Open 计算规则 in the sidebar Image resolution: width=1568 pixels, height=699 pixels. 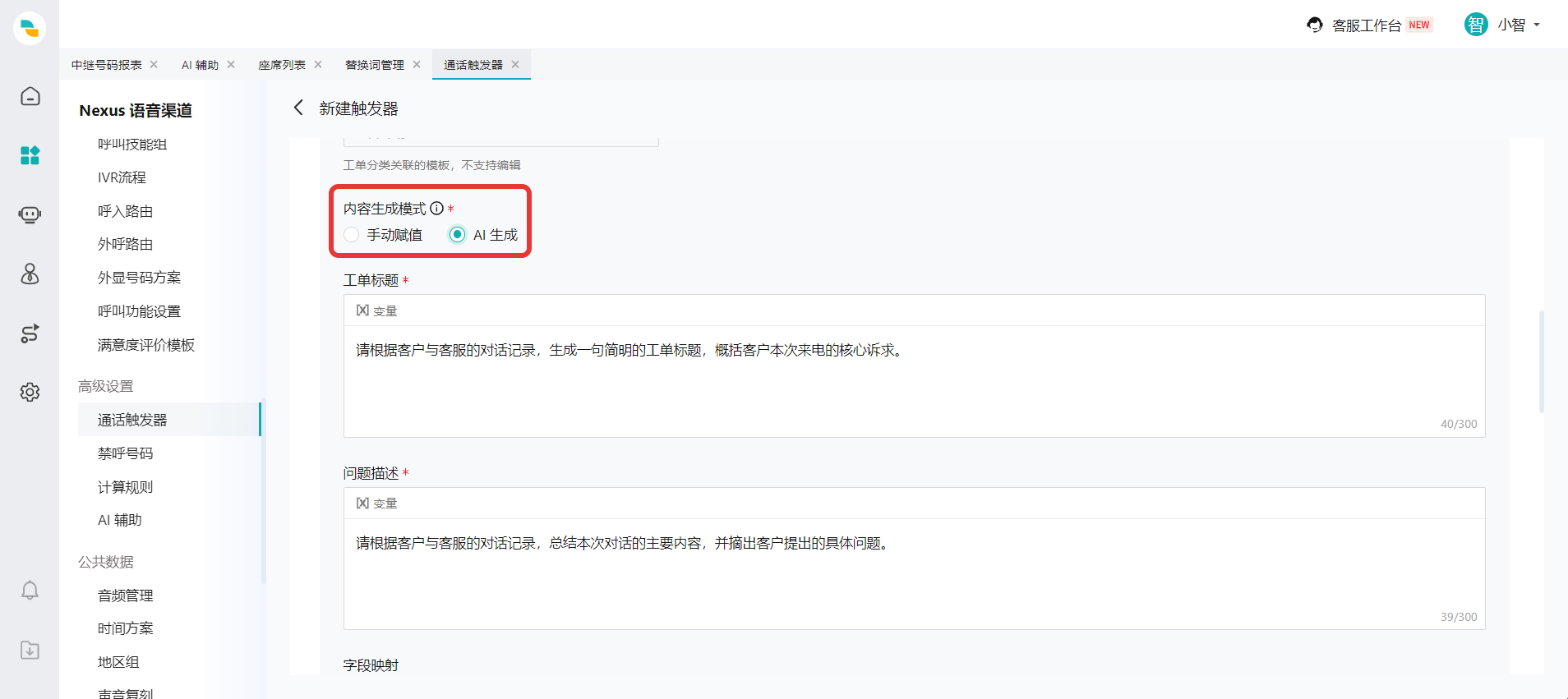pos(125,487)
